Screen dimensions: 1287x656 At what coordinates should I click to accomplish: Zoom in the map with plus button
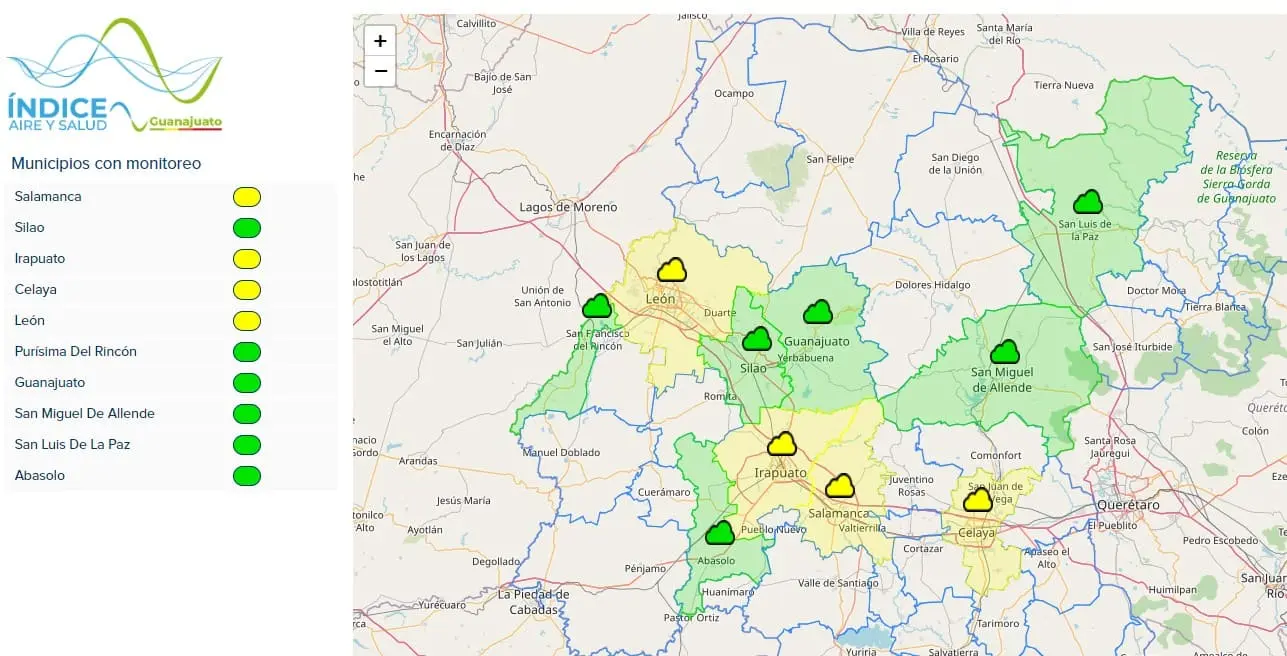[380, 41]
